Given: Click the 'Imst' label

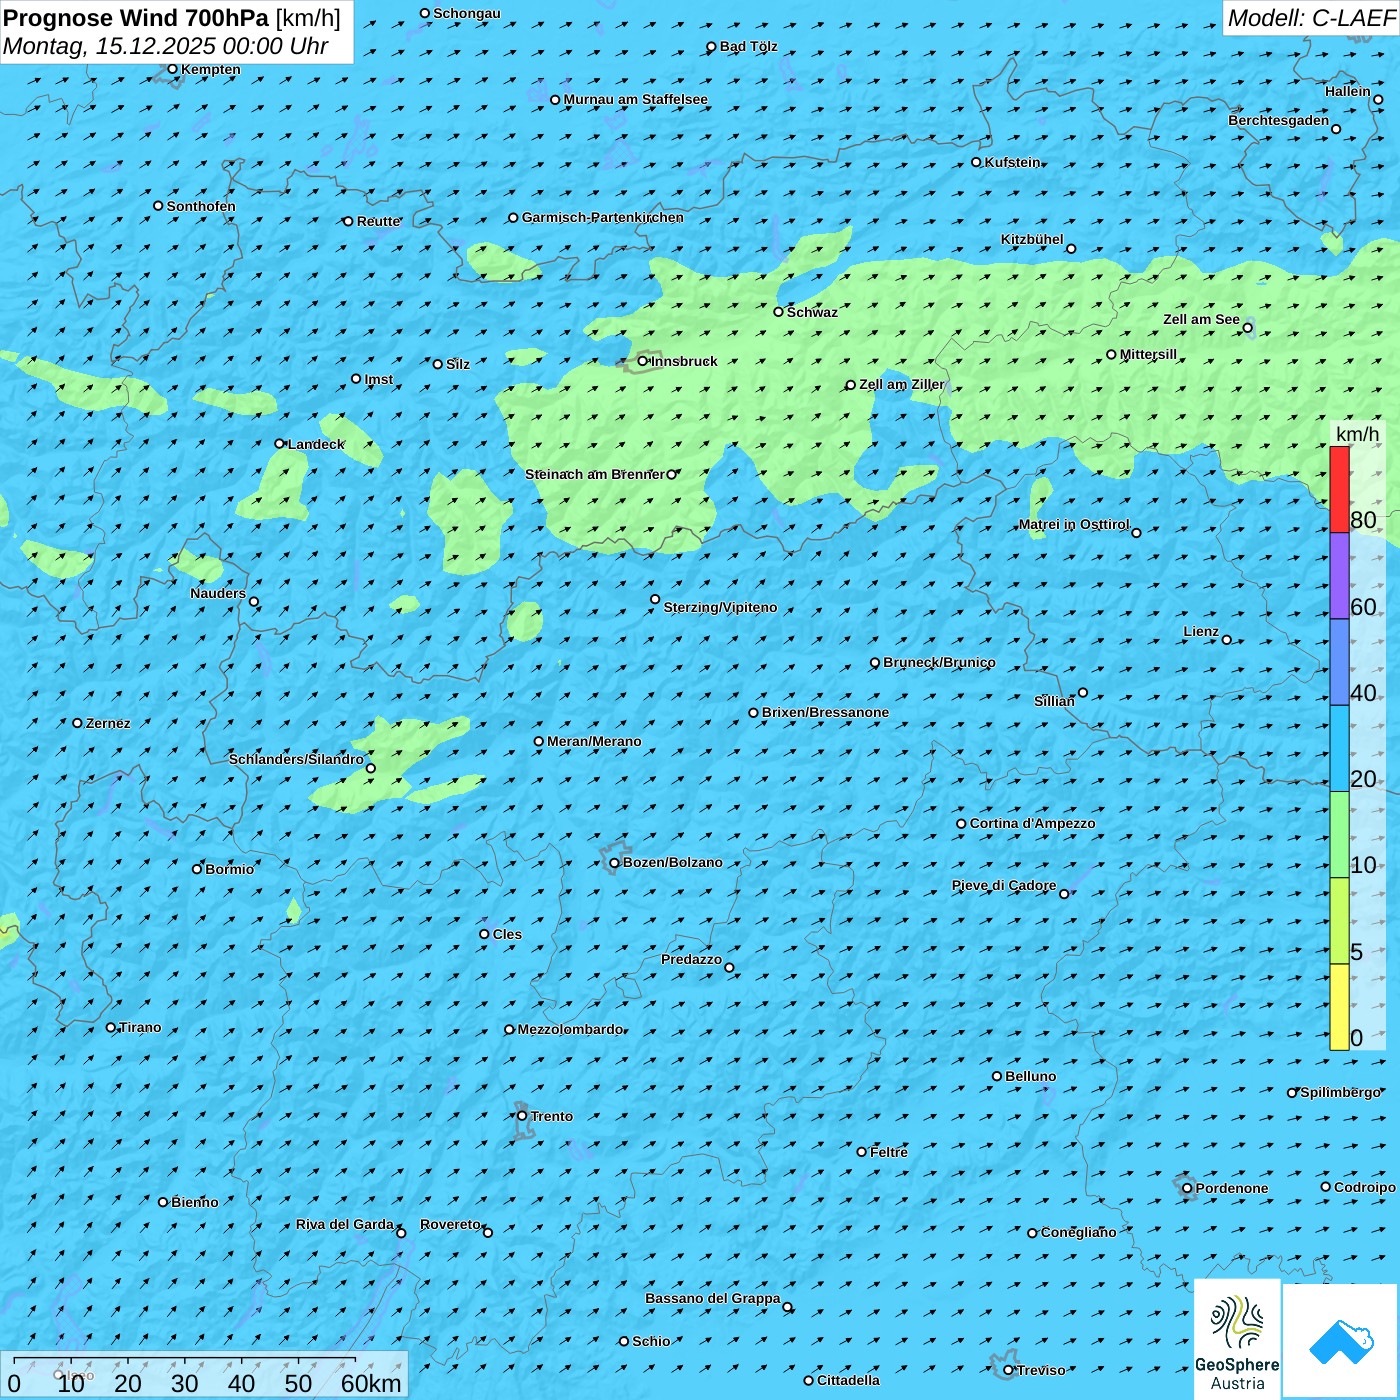Looking at the screenshot, I should point(379,379).
